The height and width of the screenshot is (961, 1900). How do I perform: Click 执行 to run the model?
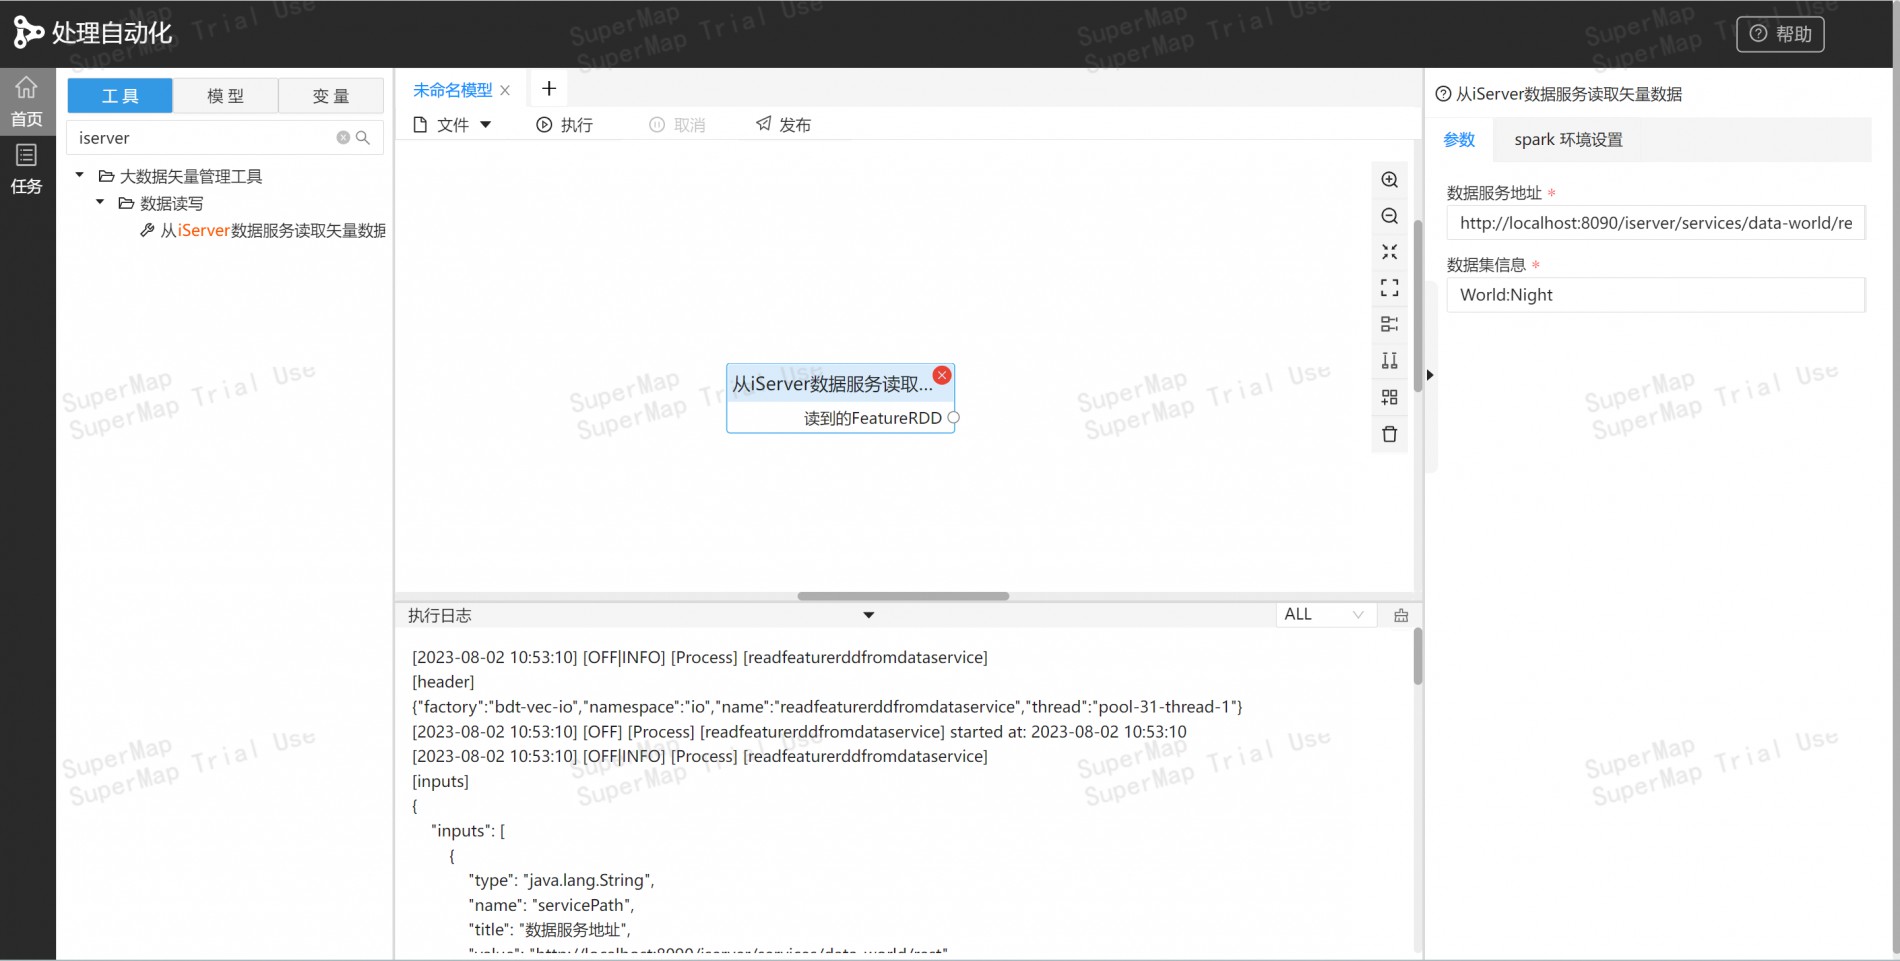click(x=564, y=125)
